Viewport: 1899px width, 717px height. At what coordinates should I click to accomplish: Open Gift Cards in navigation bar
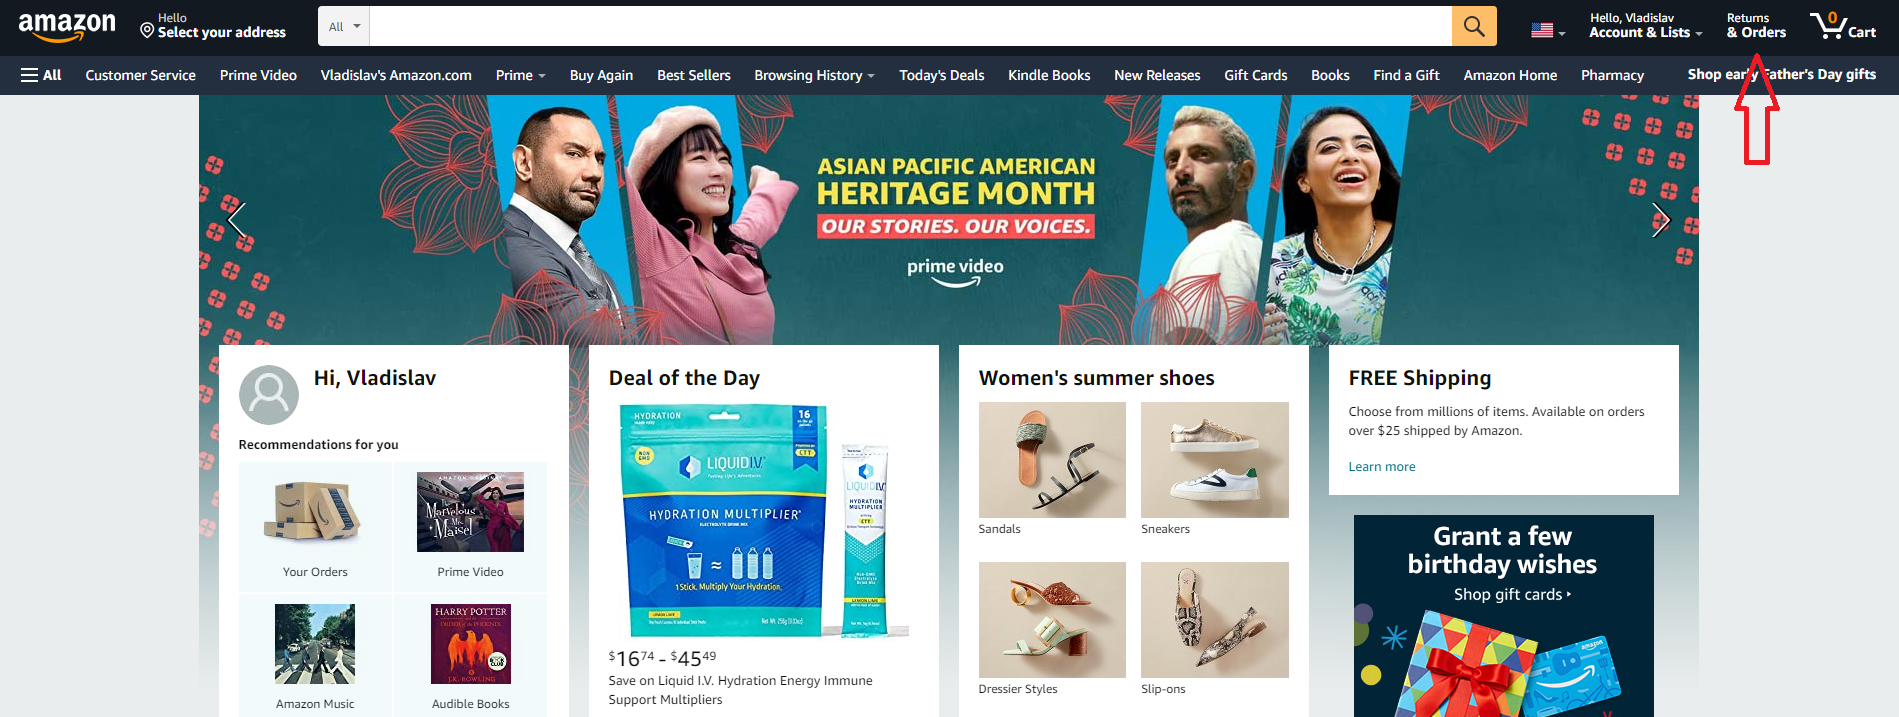pos(1255,75)
